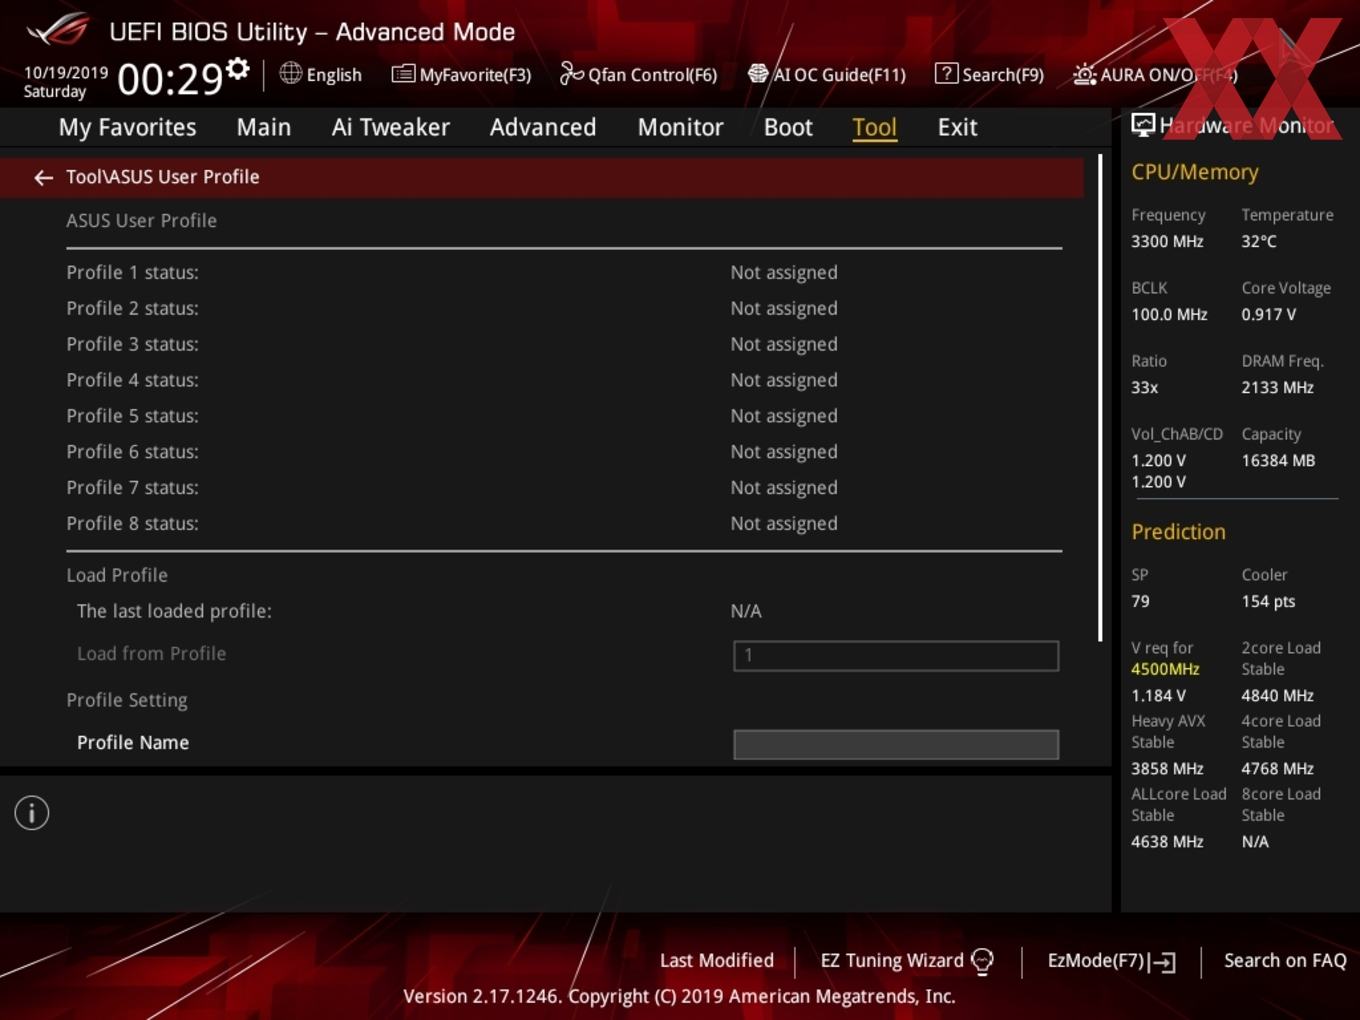Select Profile 2 status row
The image size is (1360, 1020).
click(x=564, y=308)
